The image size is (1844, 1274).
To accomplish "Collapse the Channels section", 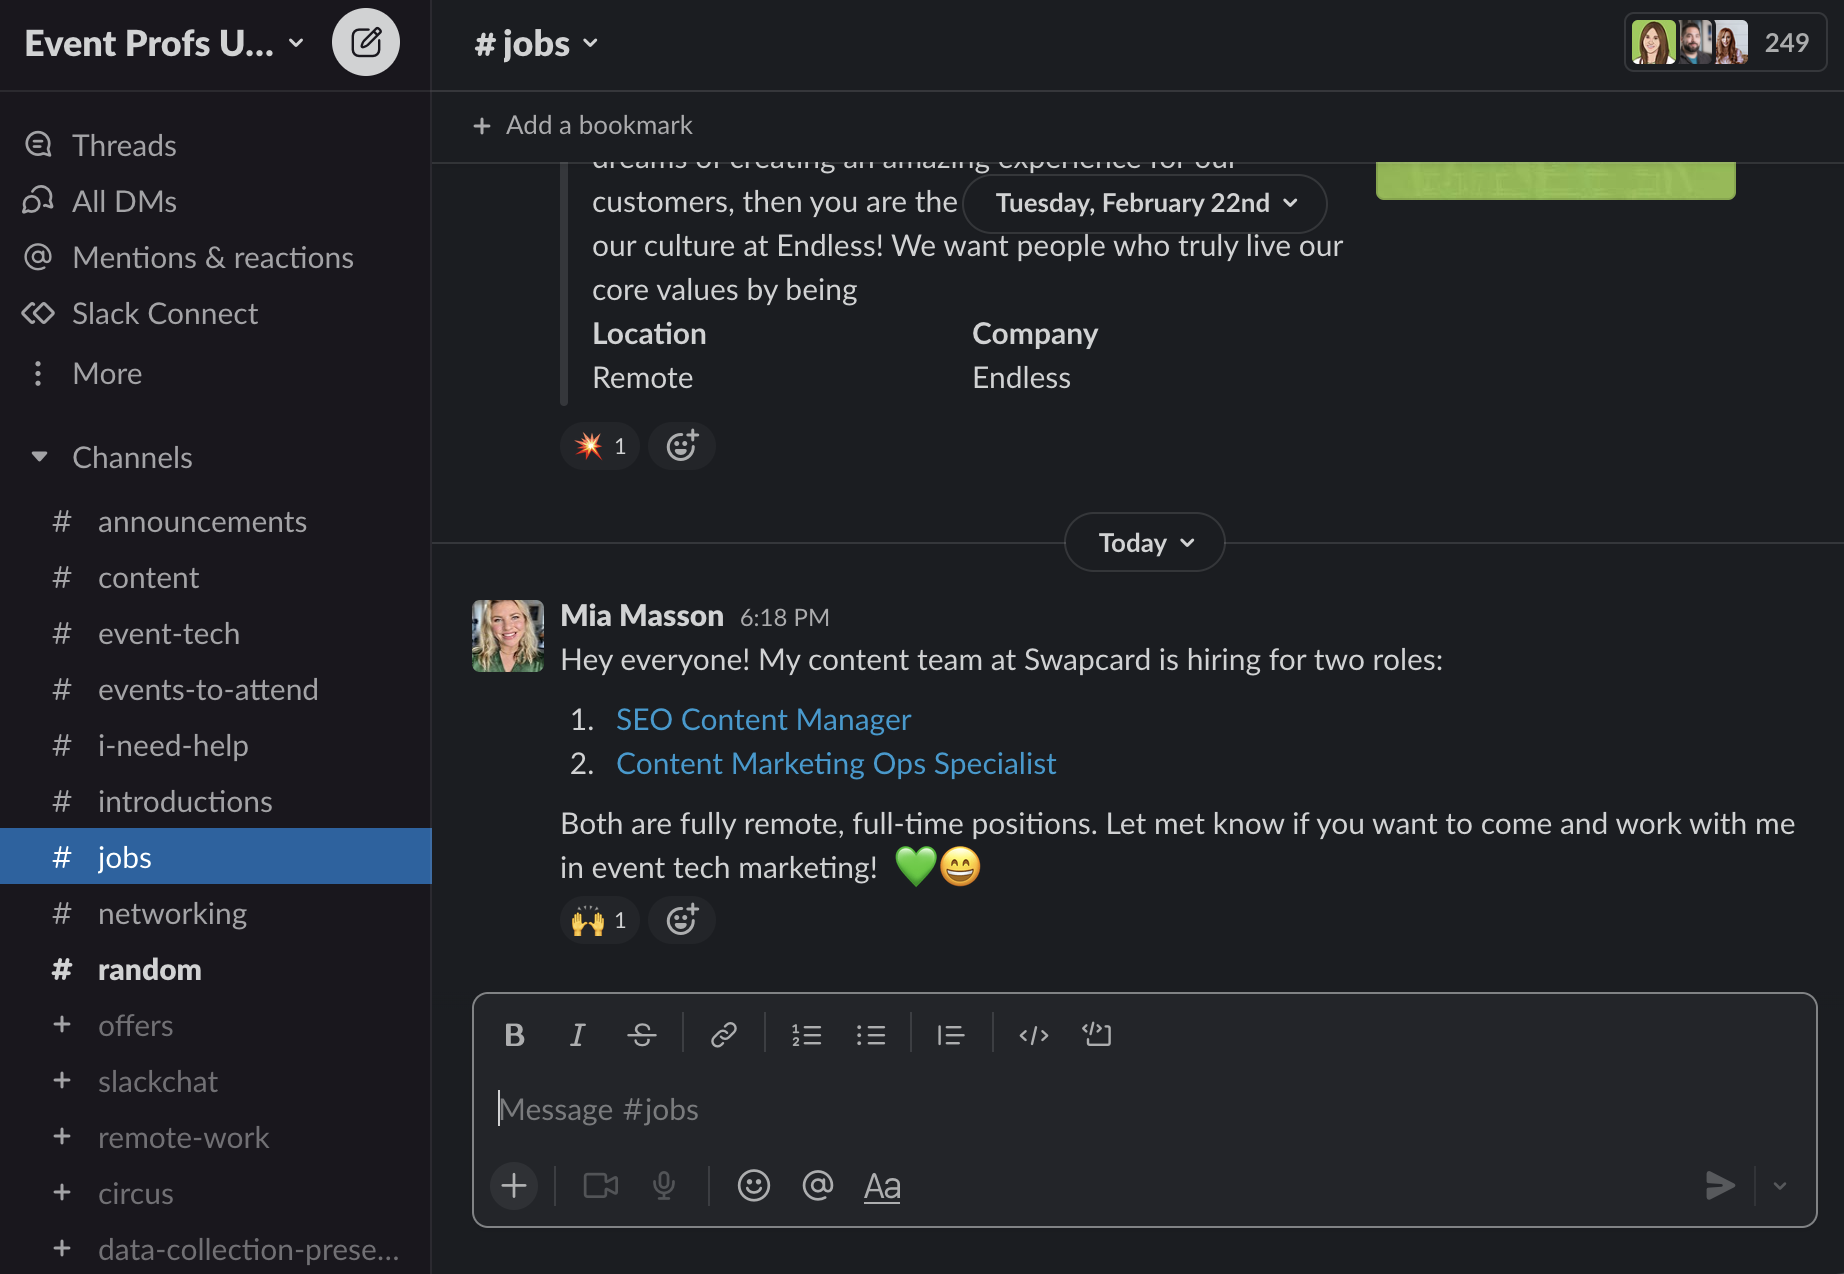I will click(40, 457).
